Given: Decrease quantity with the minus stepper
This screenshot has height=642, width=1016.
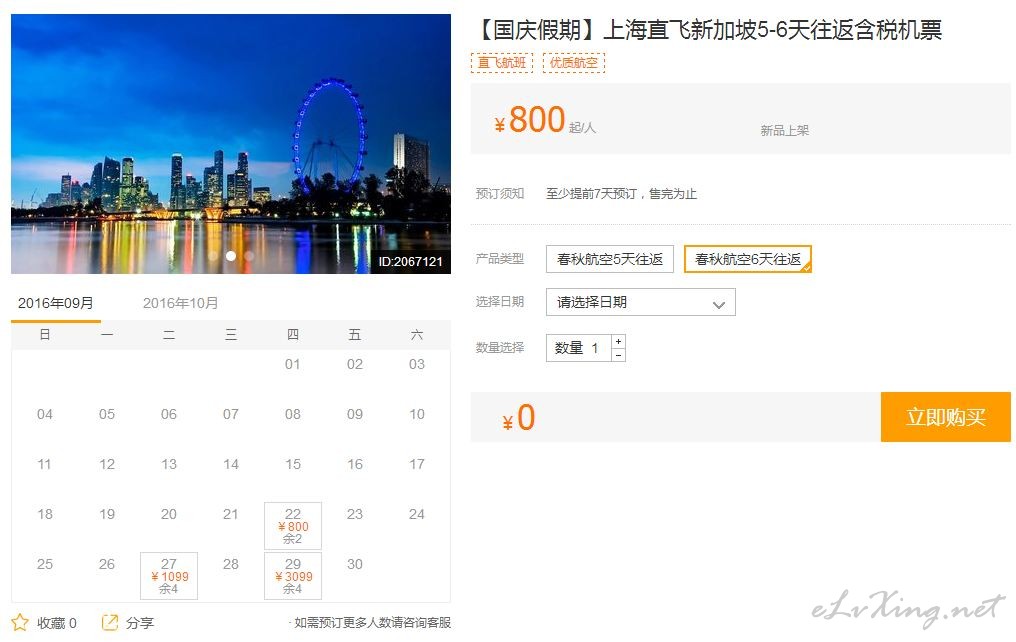Looking at the screenshot, I should pos(619,355).
